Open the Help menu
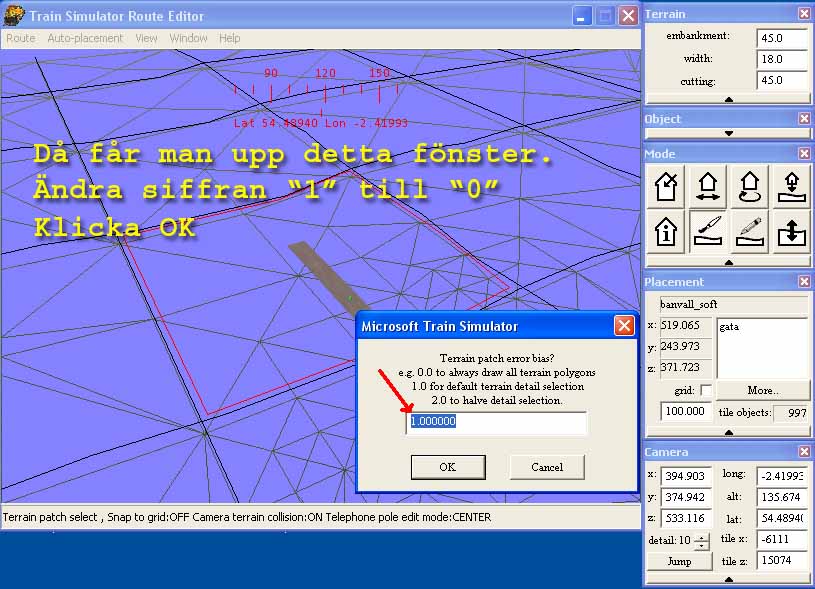The image size is (815, 589). (x=229, y=38)
